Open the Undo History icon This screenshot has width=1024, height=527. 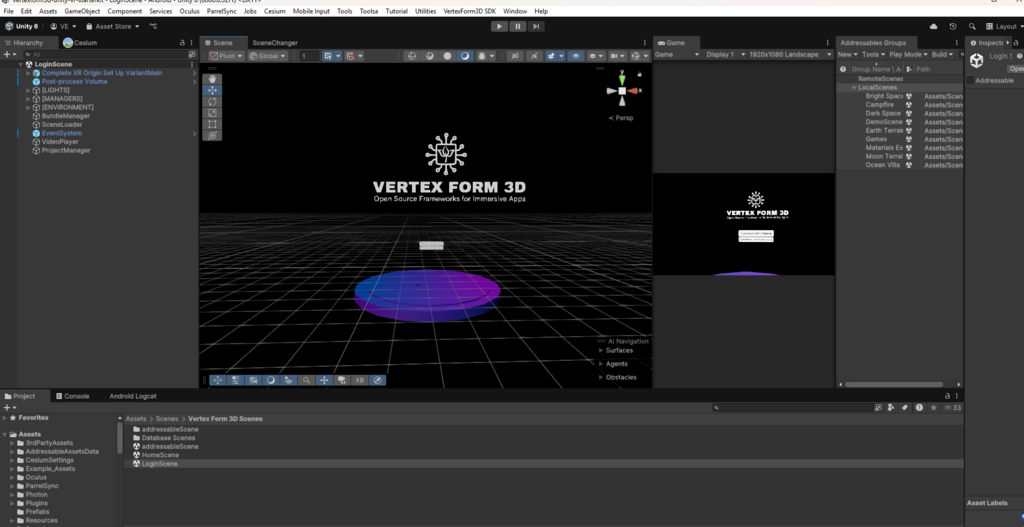pos(953,26)
